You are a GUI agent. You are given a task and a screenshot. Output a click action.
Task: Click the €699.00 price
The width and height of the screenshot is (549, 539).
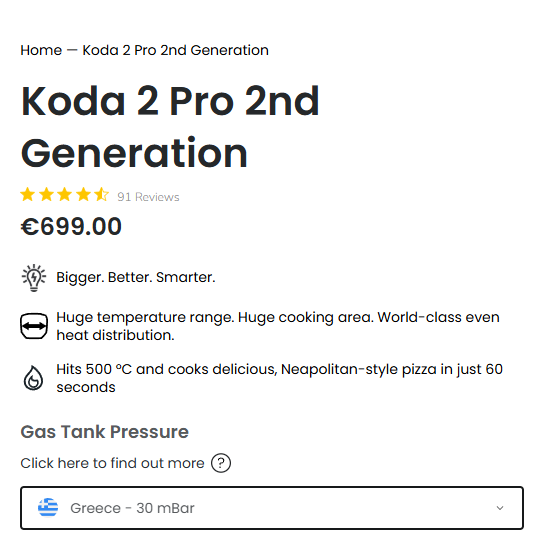point(71,226)
